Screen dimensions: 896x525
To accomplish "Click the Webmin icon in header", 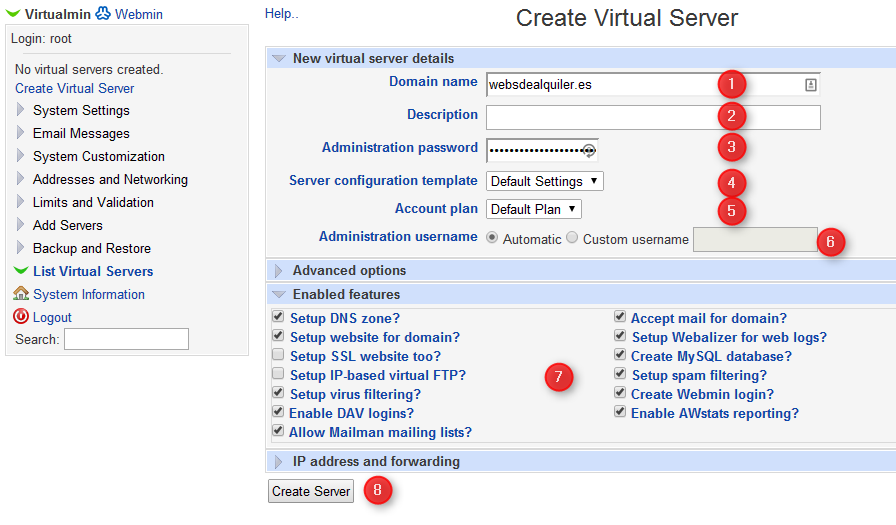I will [x=102, y=14].
